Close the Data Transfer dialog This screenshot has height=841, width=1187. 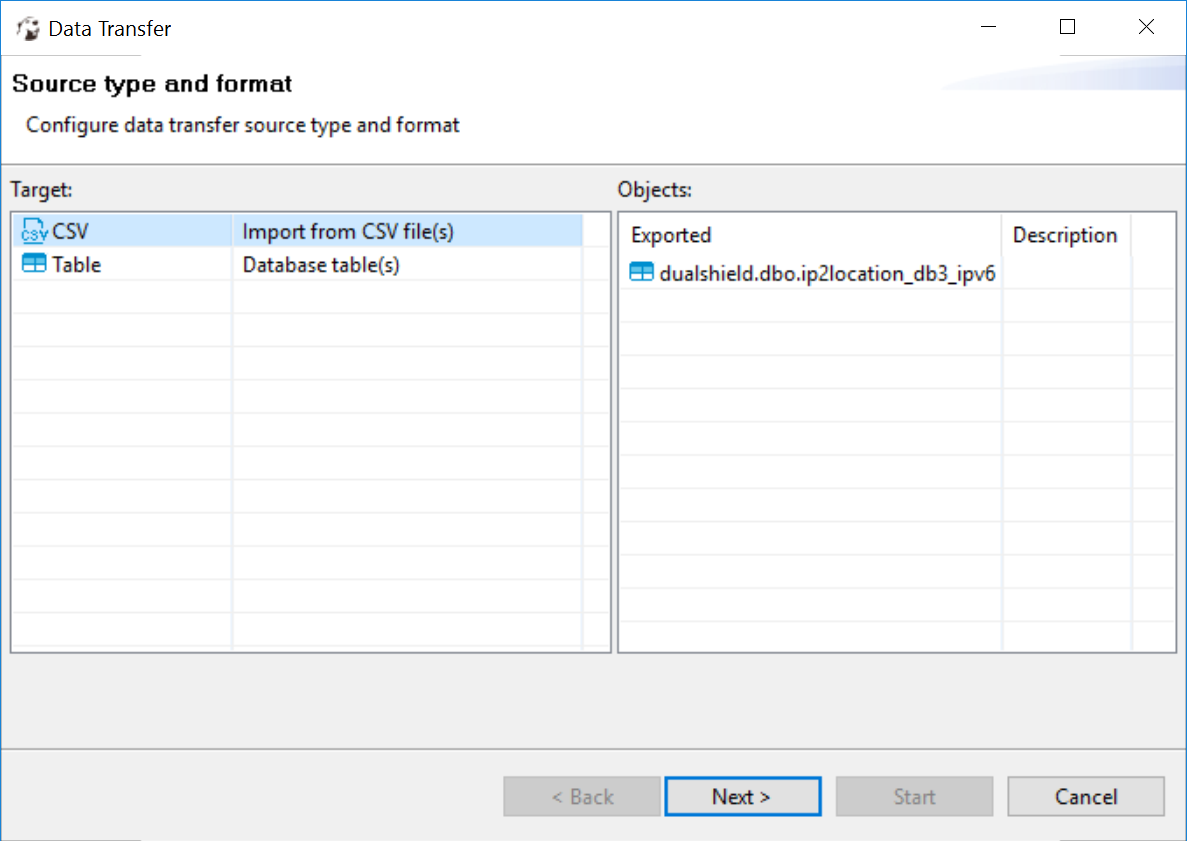[x=1146, y=27]
